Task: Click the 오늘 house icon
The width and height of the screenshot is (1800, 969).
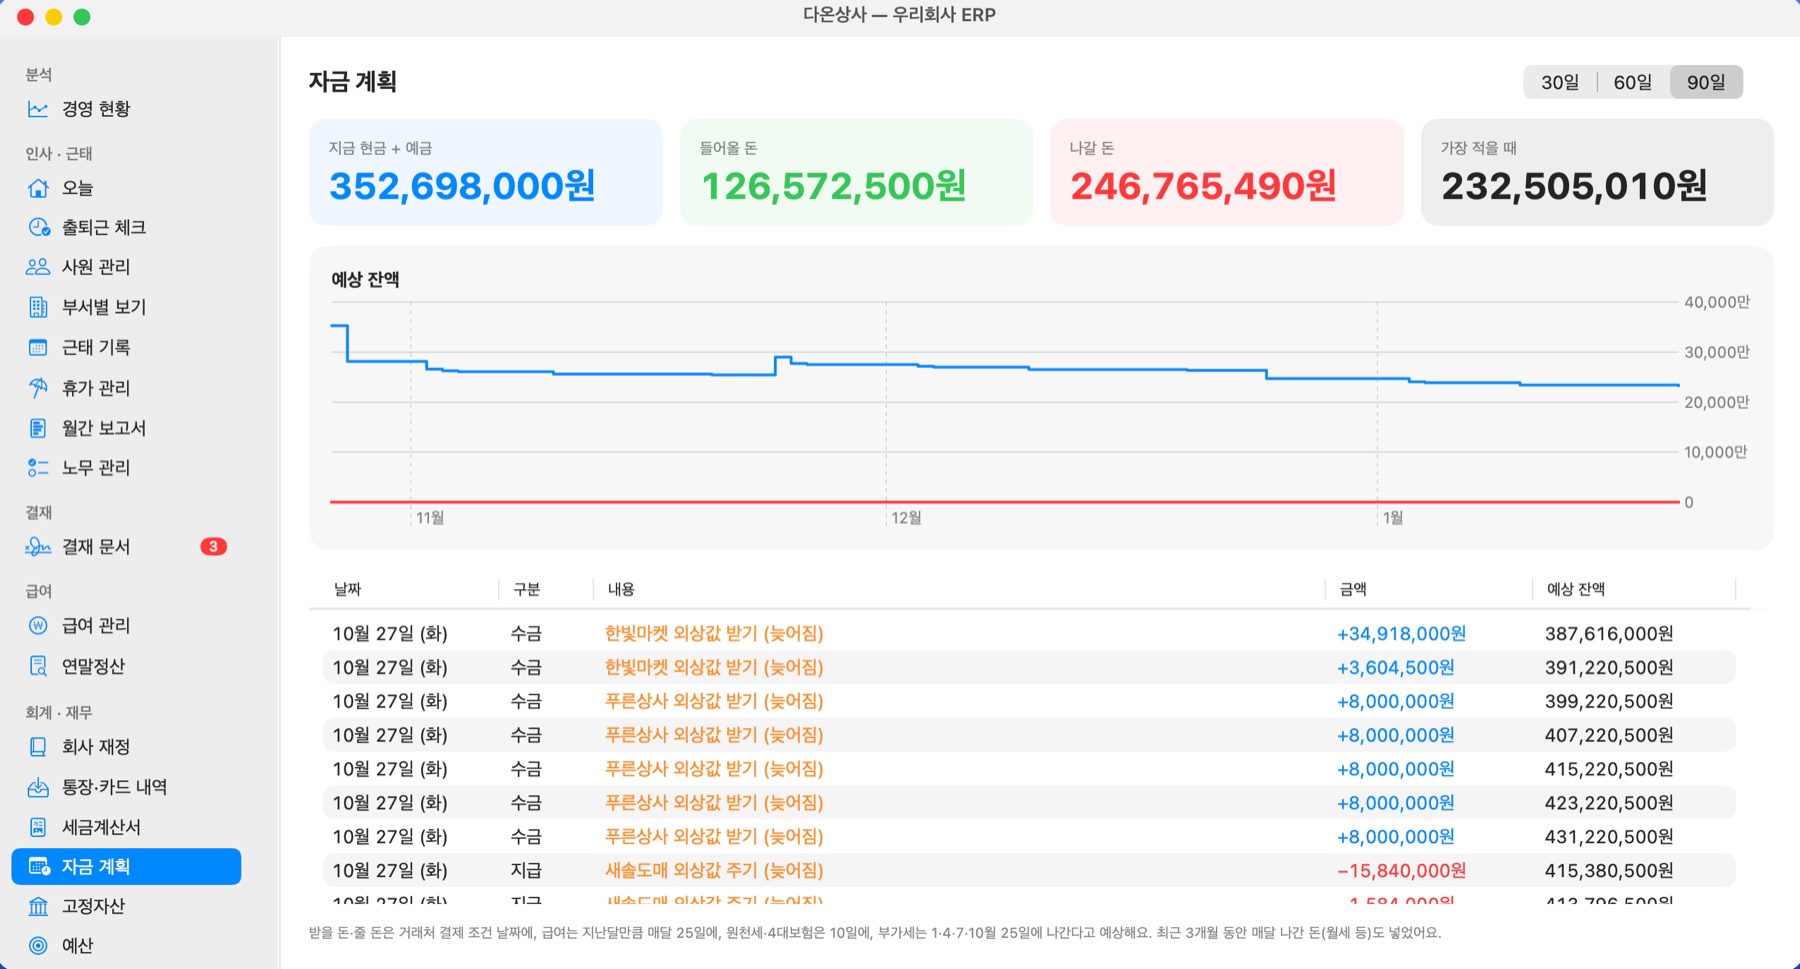Action: coord(38,188)
